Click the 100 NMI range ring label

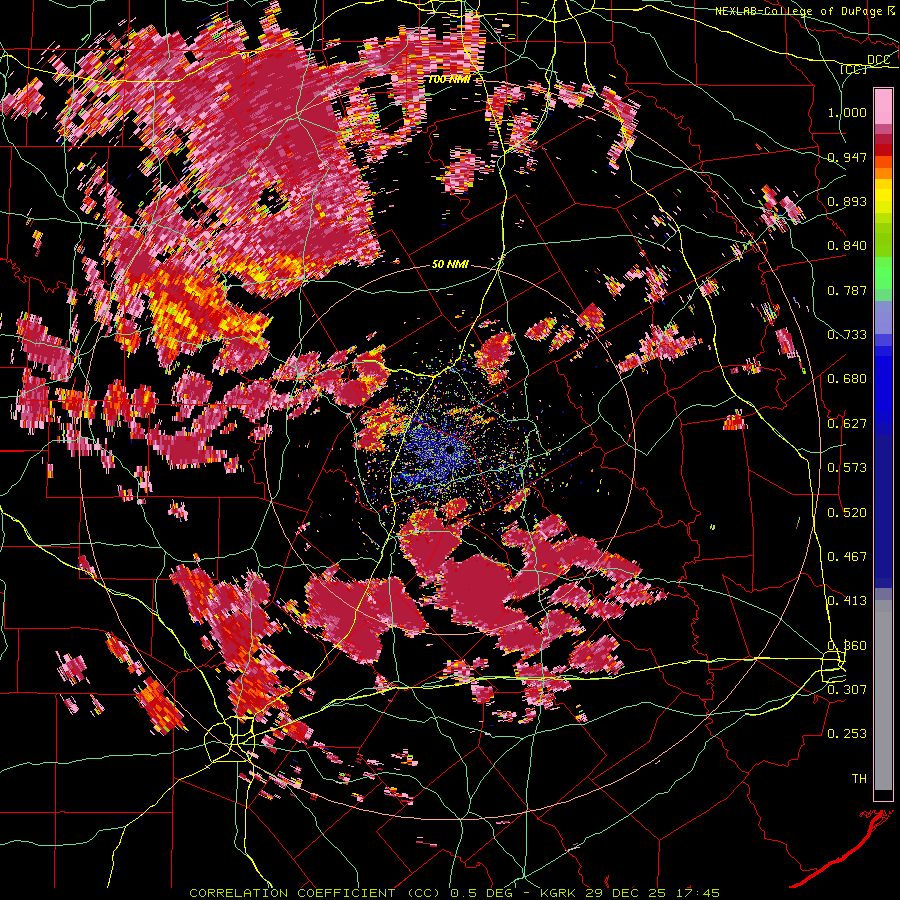click(x=449, y=79)
